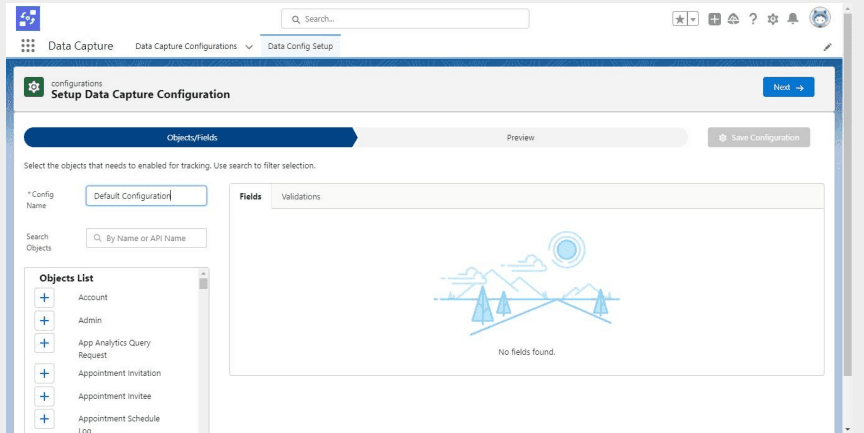The height and width of the screenshot is (433, 864).
Task: Click the Account object name
Action: coord(93,297)
